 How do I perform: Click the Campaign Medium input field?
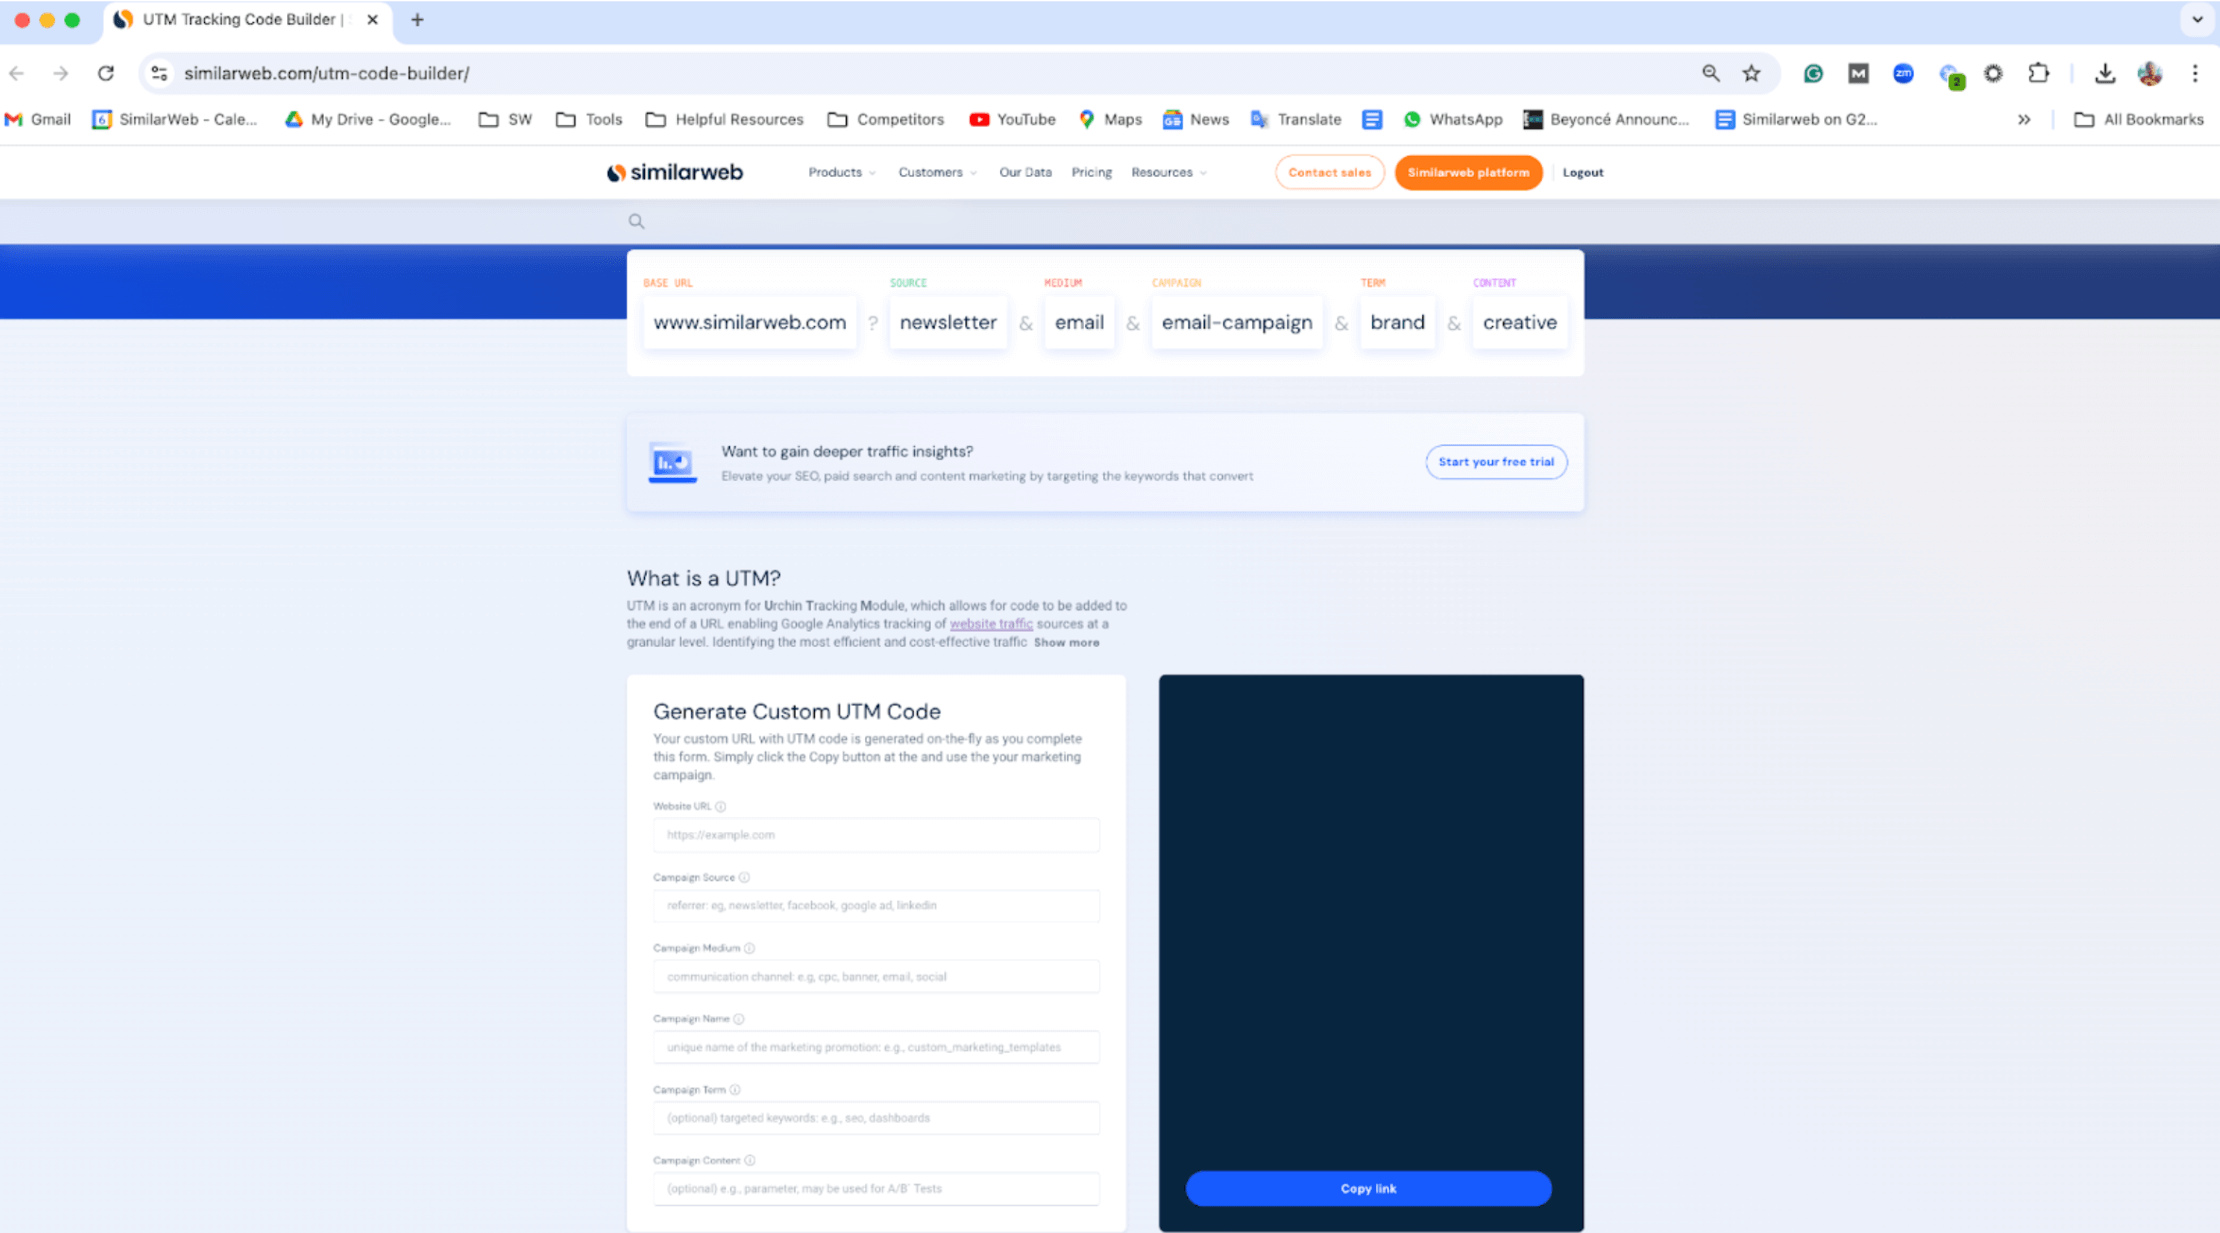pyautogui.click(x=876, y=976)
